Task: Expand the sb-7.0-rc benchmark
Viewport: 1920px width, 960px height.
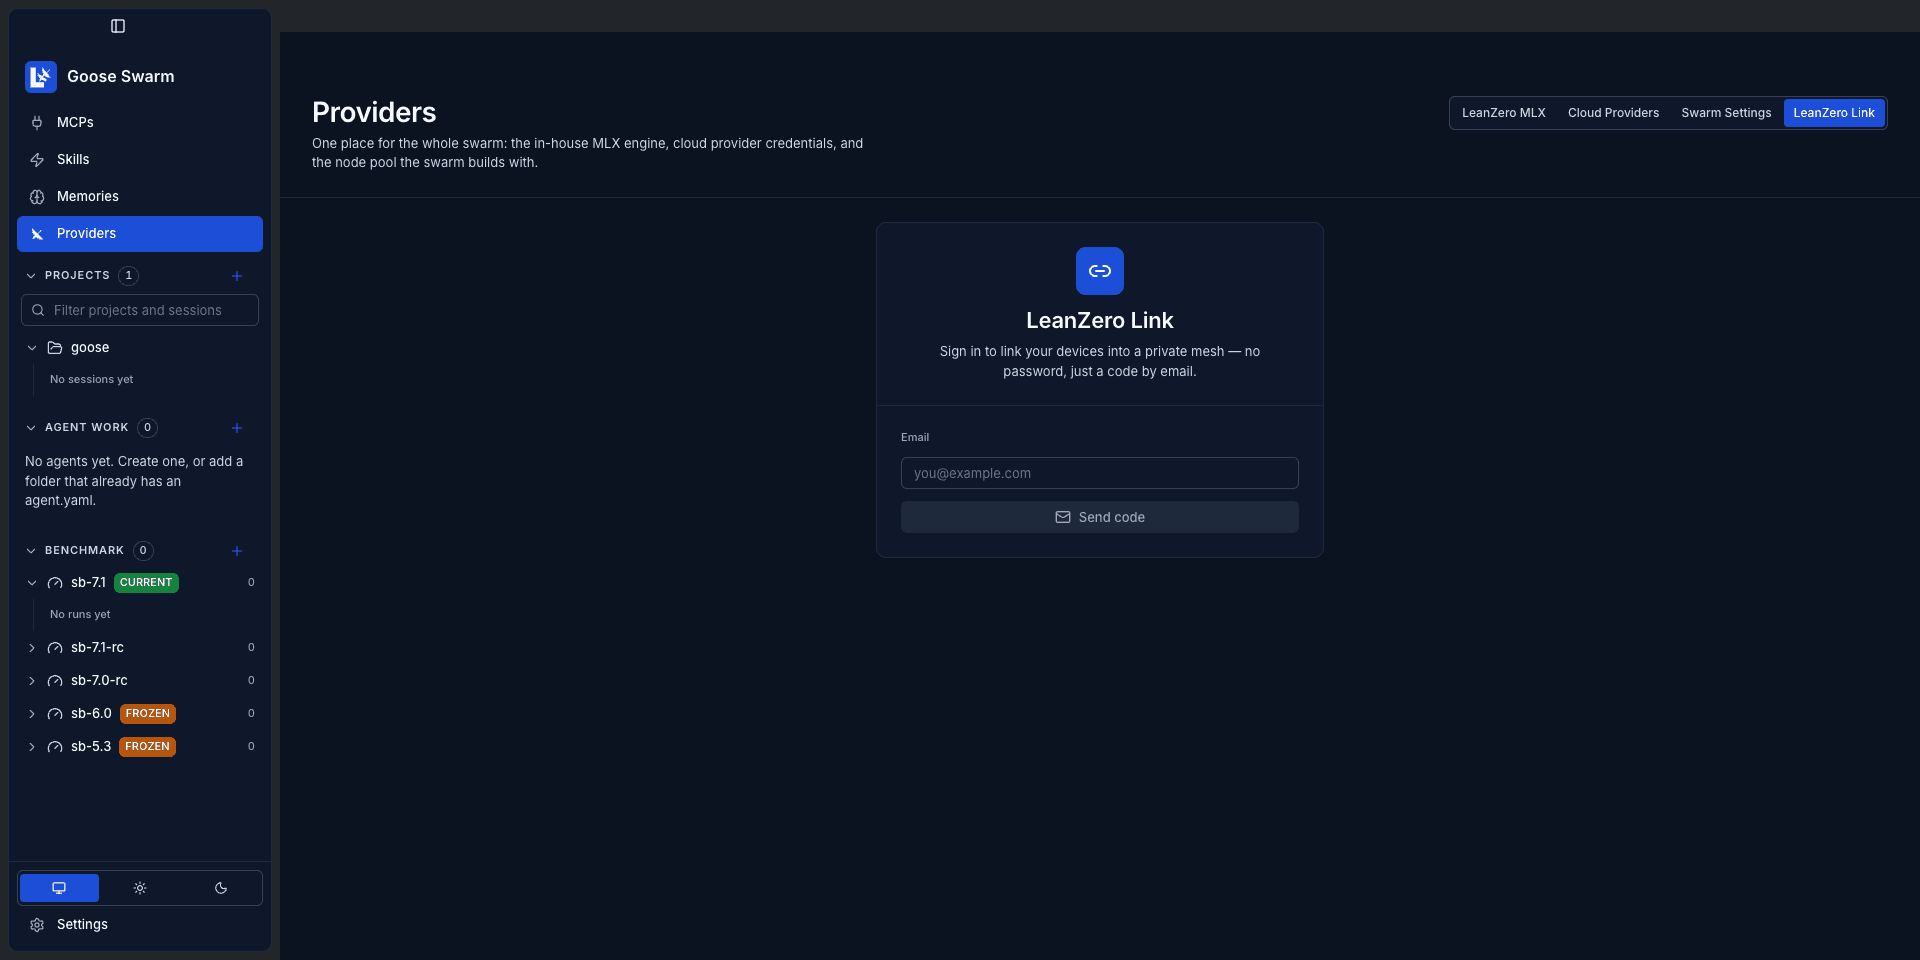Action: 32,681
